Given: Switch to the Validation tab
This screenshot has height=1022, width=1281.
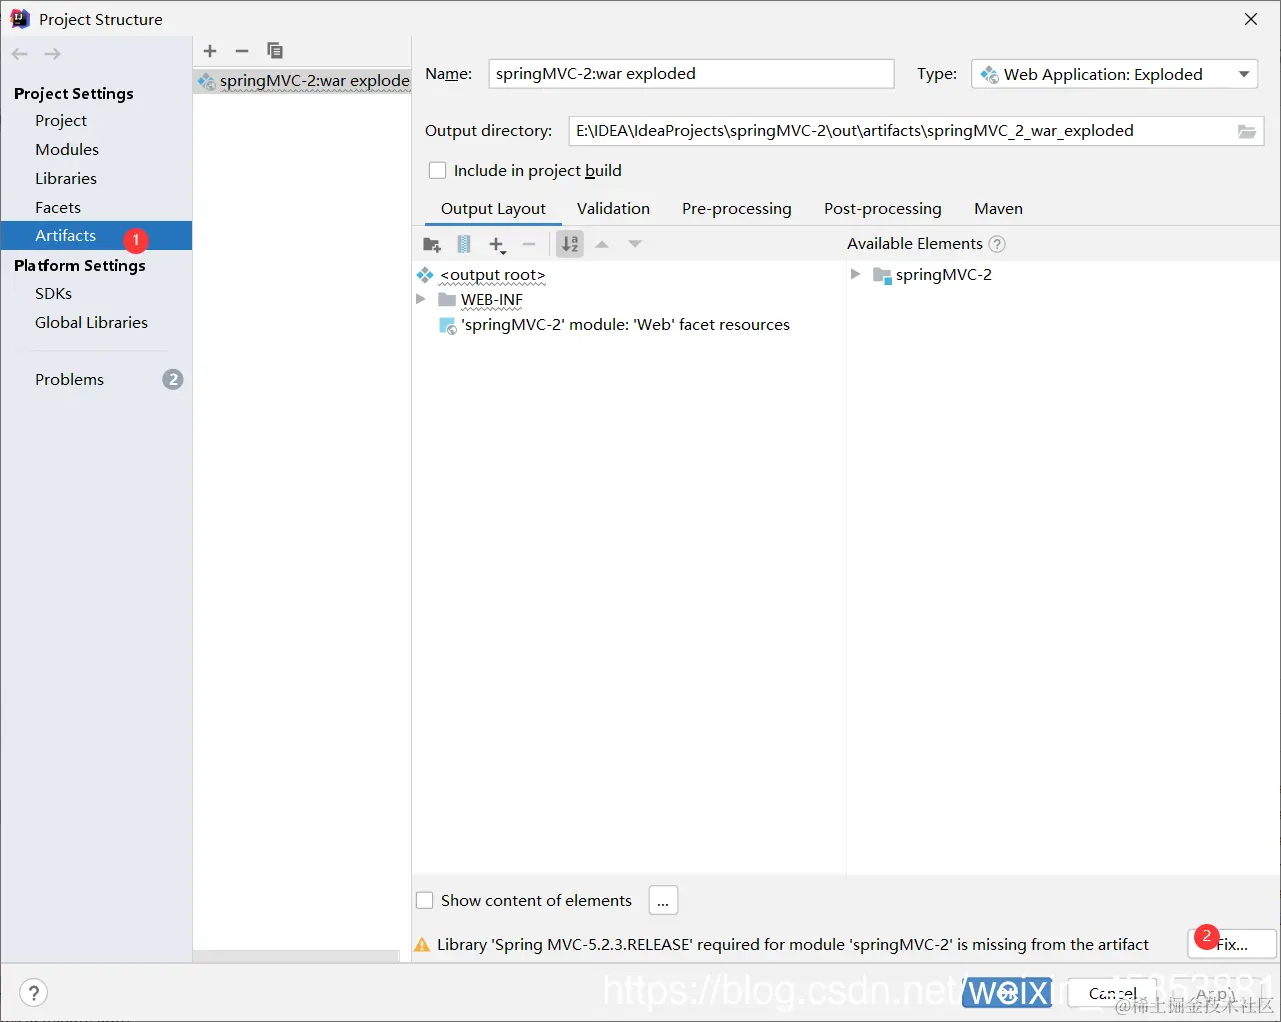Looking at the screenshot, I should [x=613, y=209].
